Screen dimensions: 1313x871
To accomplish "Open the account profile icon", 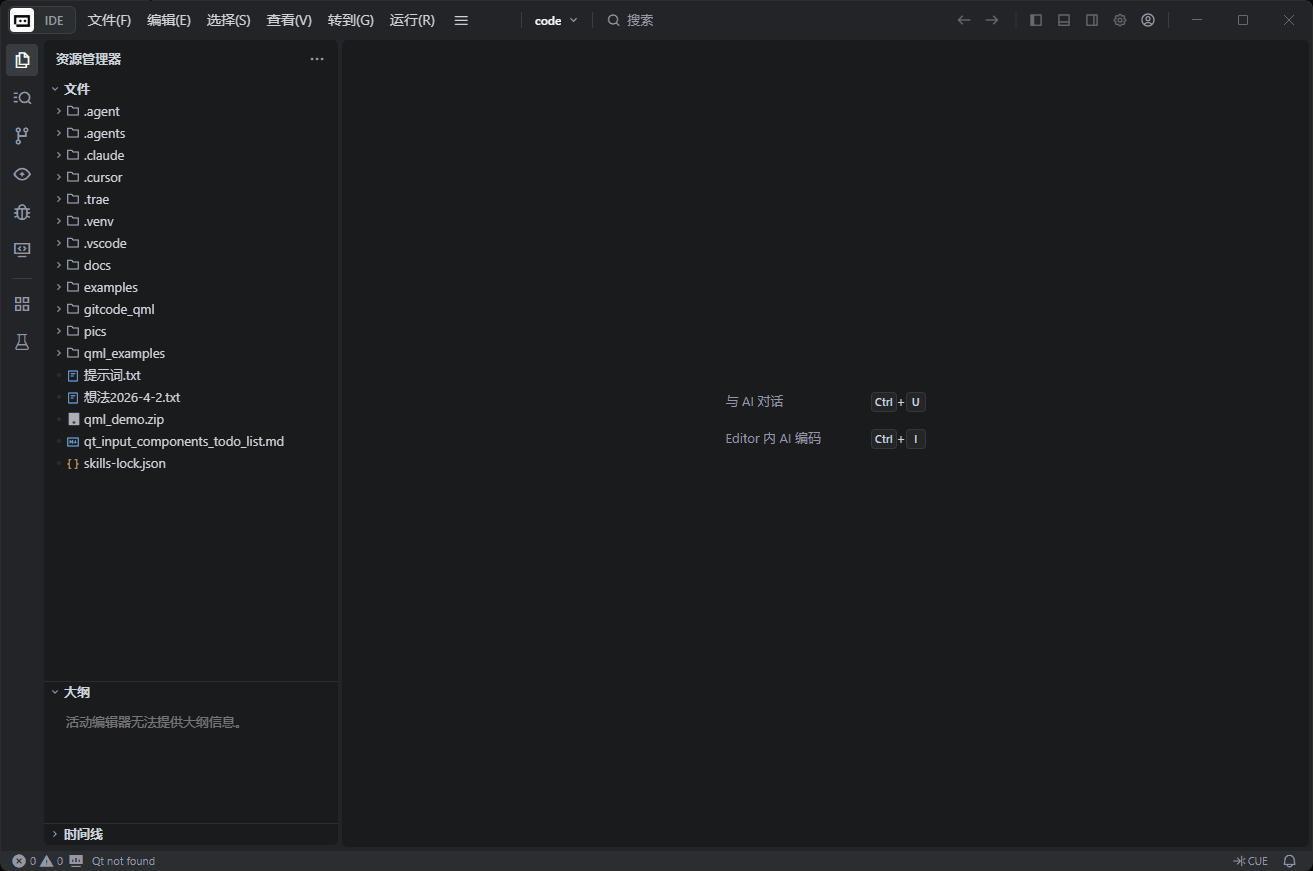I will (1148, 20).
